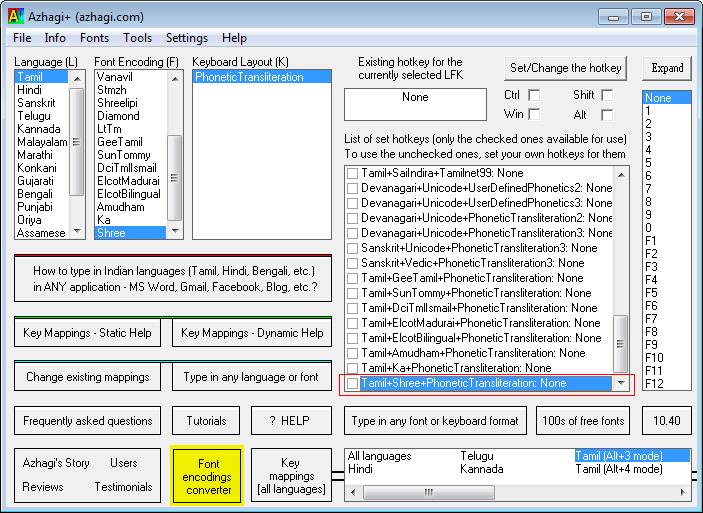This screenshot has height=513, width=703.
Task: Check Tamil+Amudham+PhoneticTransliteration entry
Action: click(x=352, y=353)
